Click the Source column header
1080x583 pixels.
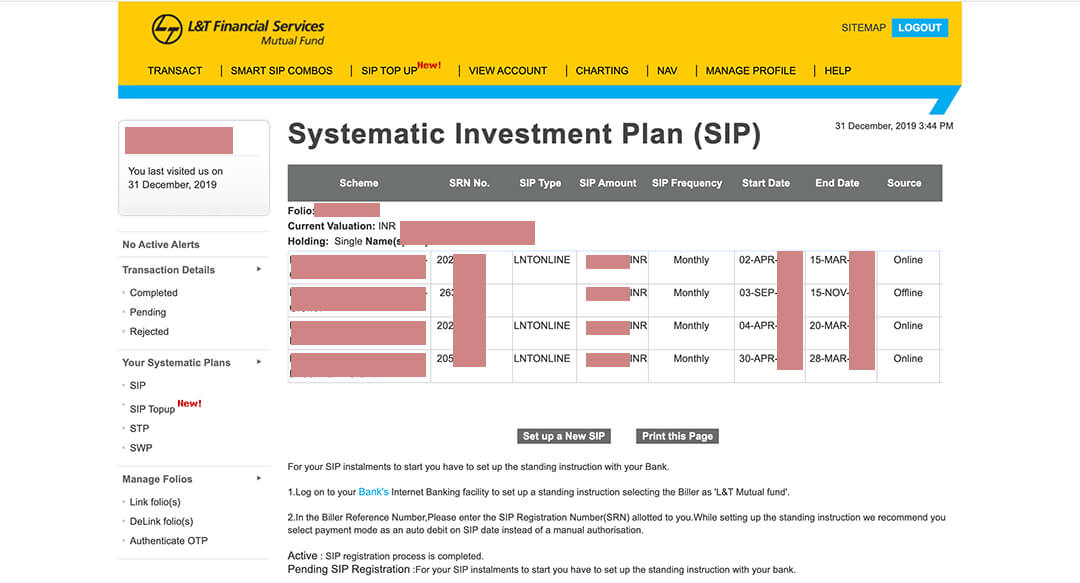pos(904,183)
